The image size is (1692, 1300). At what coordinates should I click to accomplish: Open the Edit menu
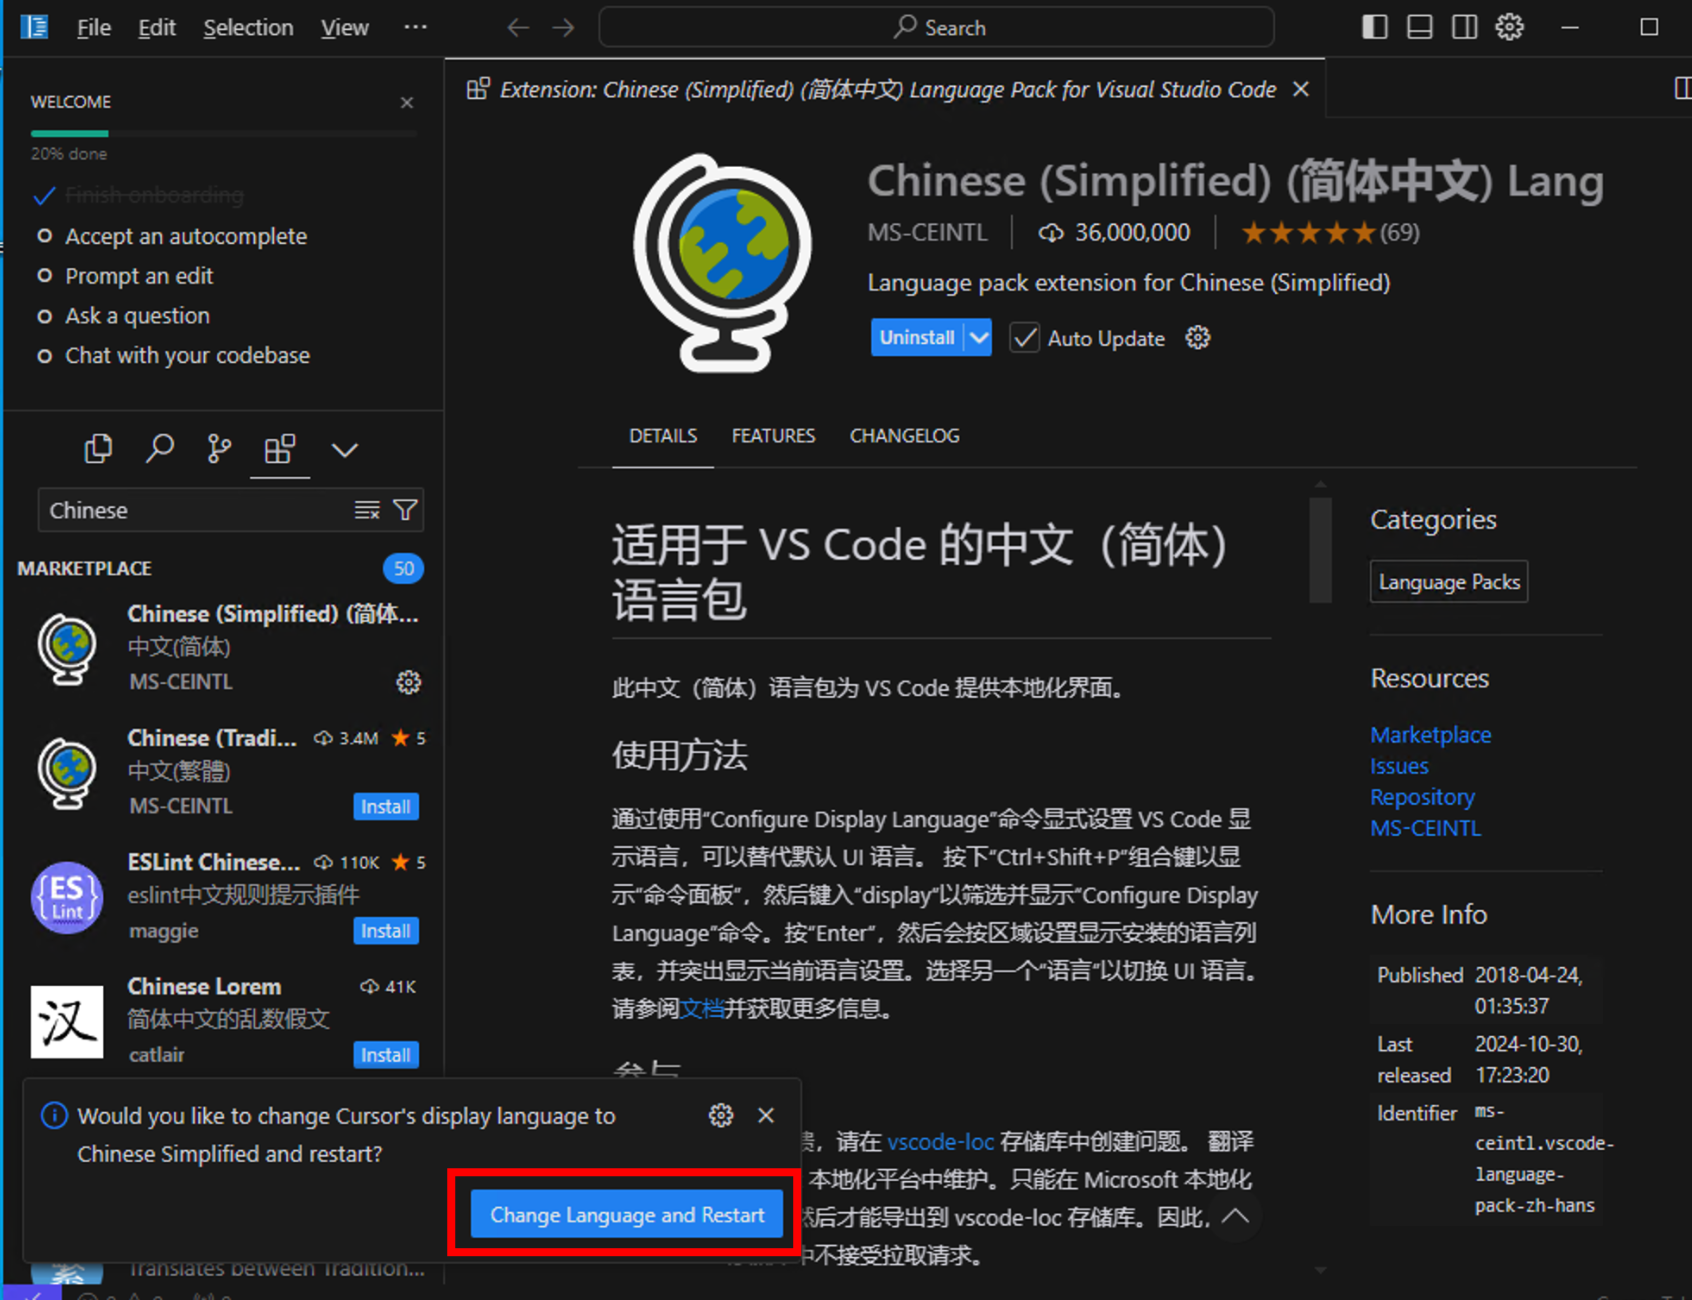[x=157, y=28]
